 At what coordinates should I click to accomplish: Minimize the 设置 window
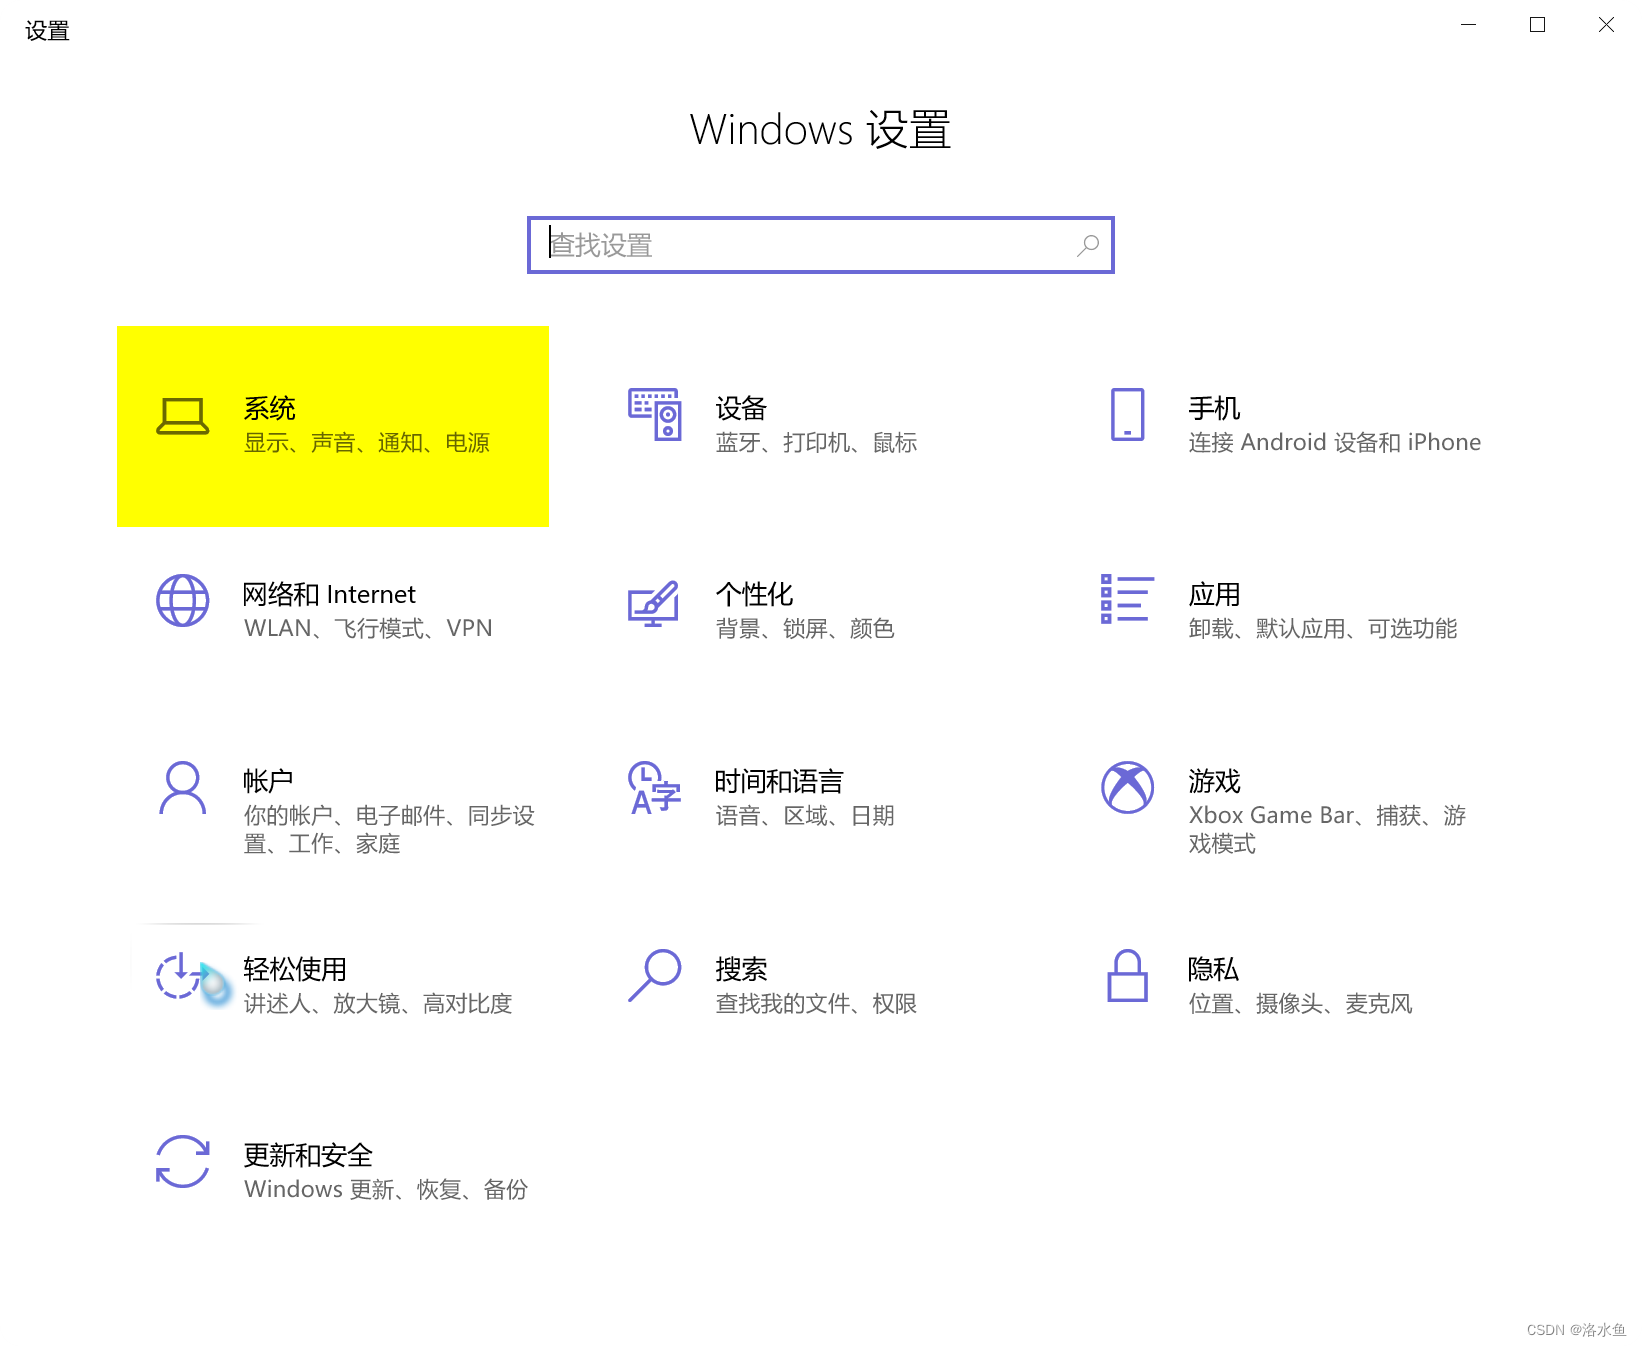pos(1468,25)
